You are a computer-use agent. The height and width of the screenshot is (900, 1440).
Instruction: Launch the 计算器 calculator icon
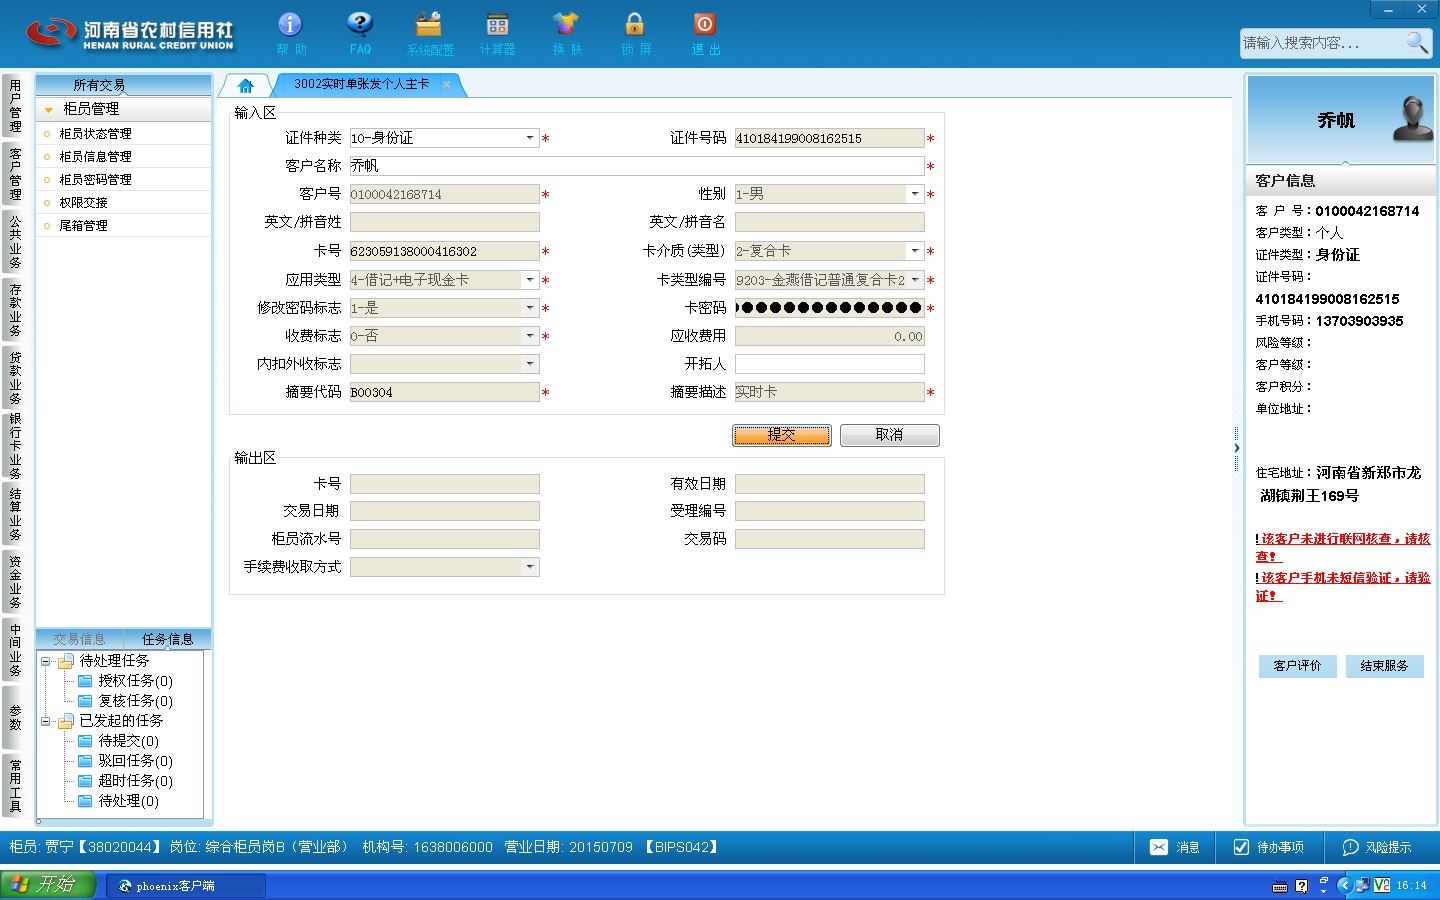pos(497,25)
